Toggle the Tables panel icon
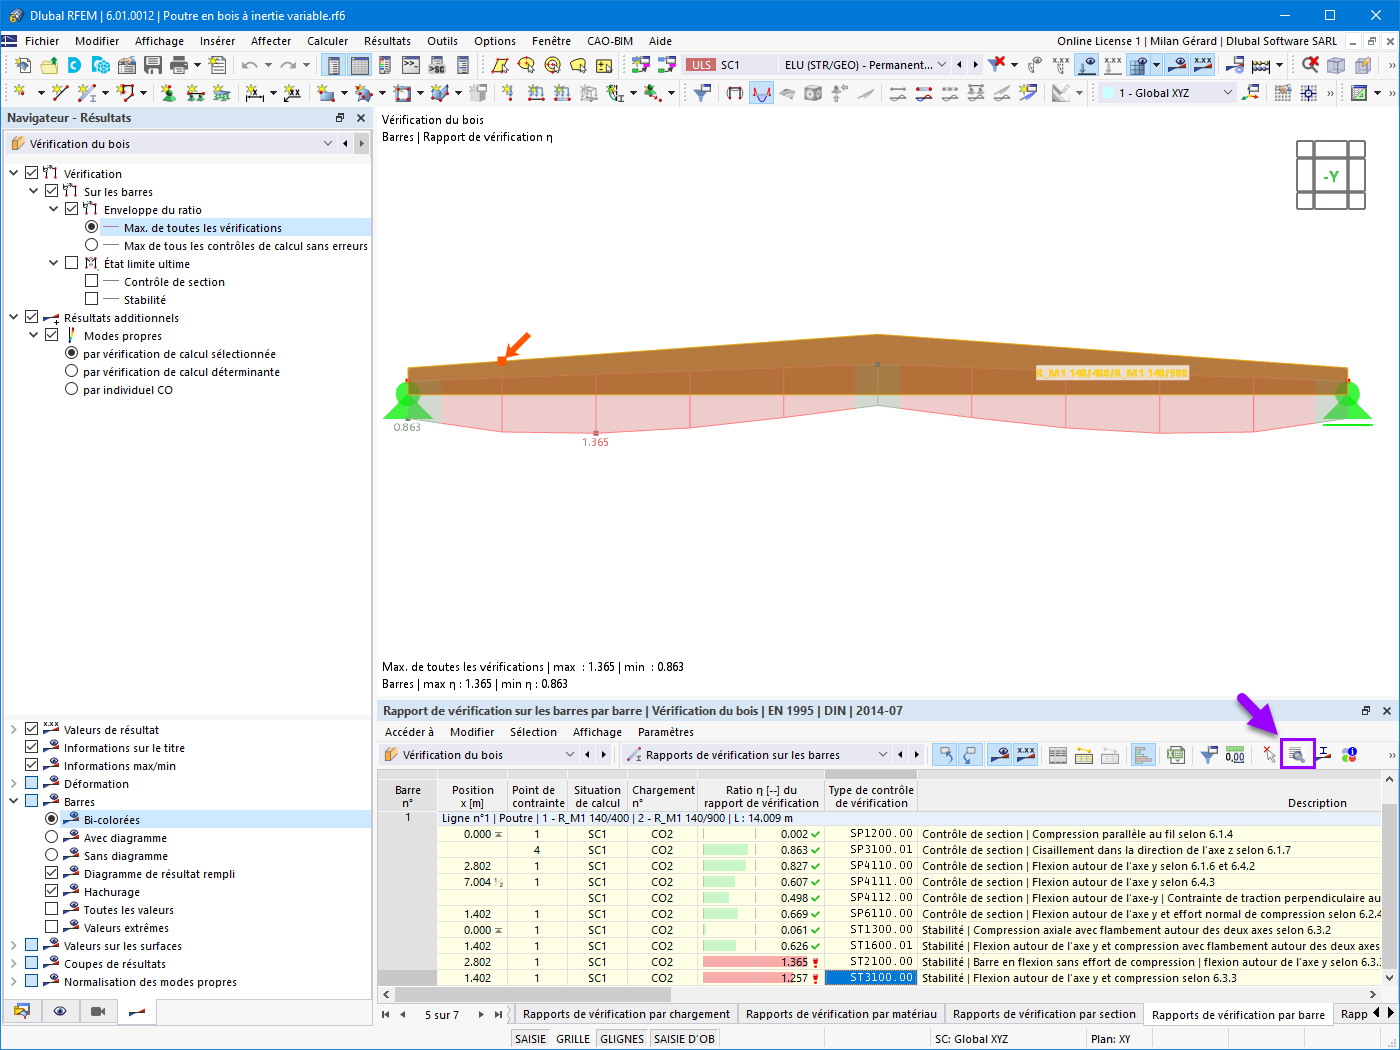Image resolution: width=1400 pixels, height=1050 pixels. click(x=360, y=65)
